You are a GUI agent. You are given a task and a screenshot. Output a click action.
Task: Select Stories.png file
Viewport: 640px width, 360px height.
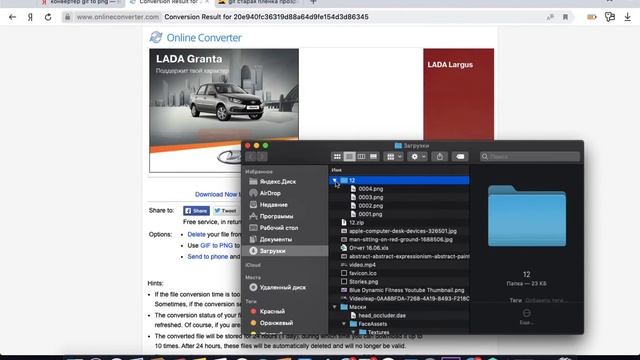coord(363,282)
